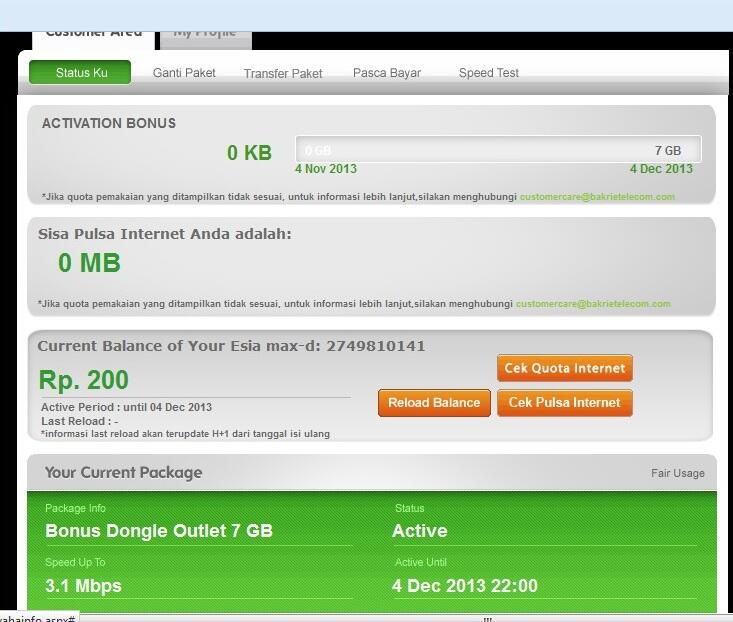
Task: Select the 4 Dec 2013 bonus end date
Action: pos(661,169)
